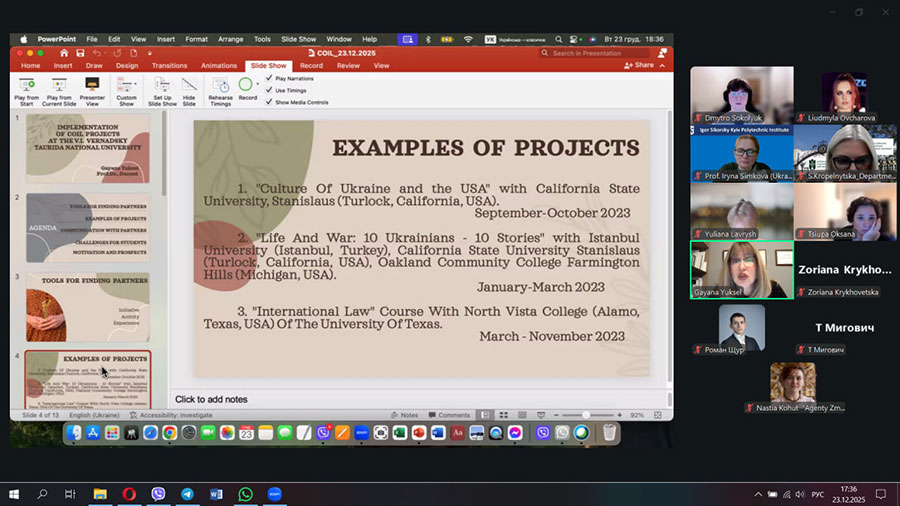Show hidden icons in Windows tray

[x=758, y=494]
